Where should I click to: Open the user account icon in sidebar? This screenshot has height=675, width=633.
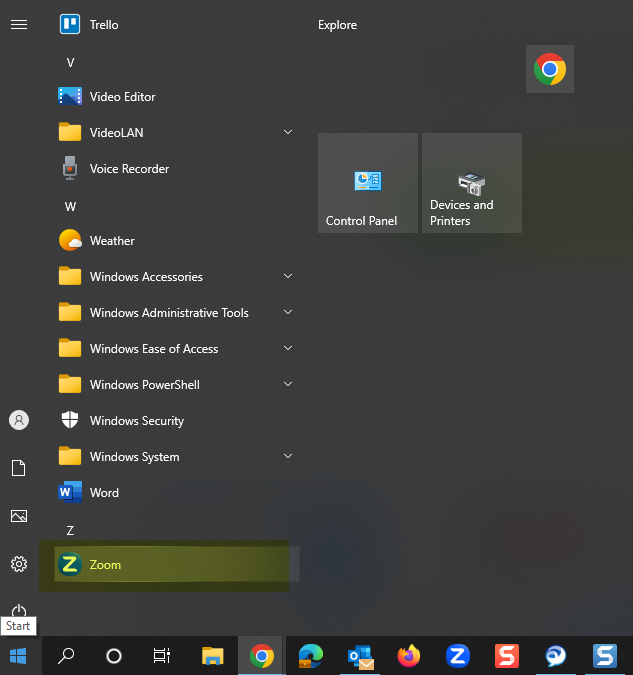(19, 420)
